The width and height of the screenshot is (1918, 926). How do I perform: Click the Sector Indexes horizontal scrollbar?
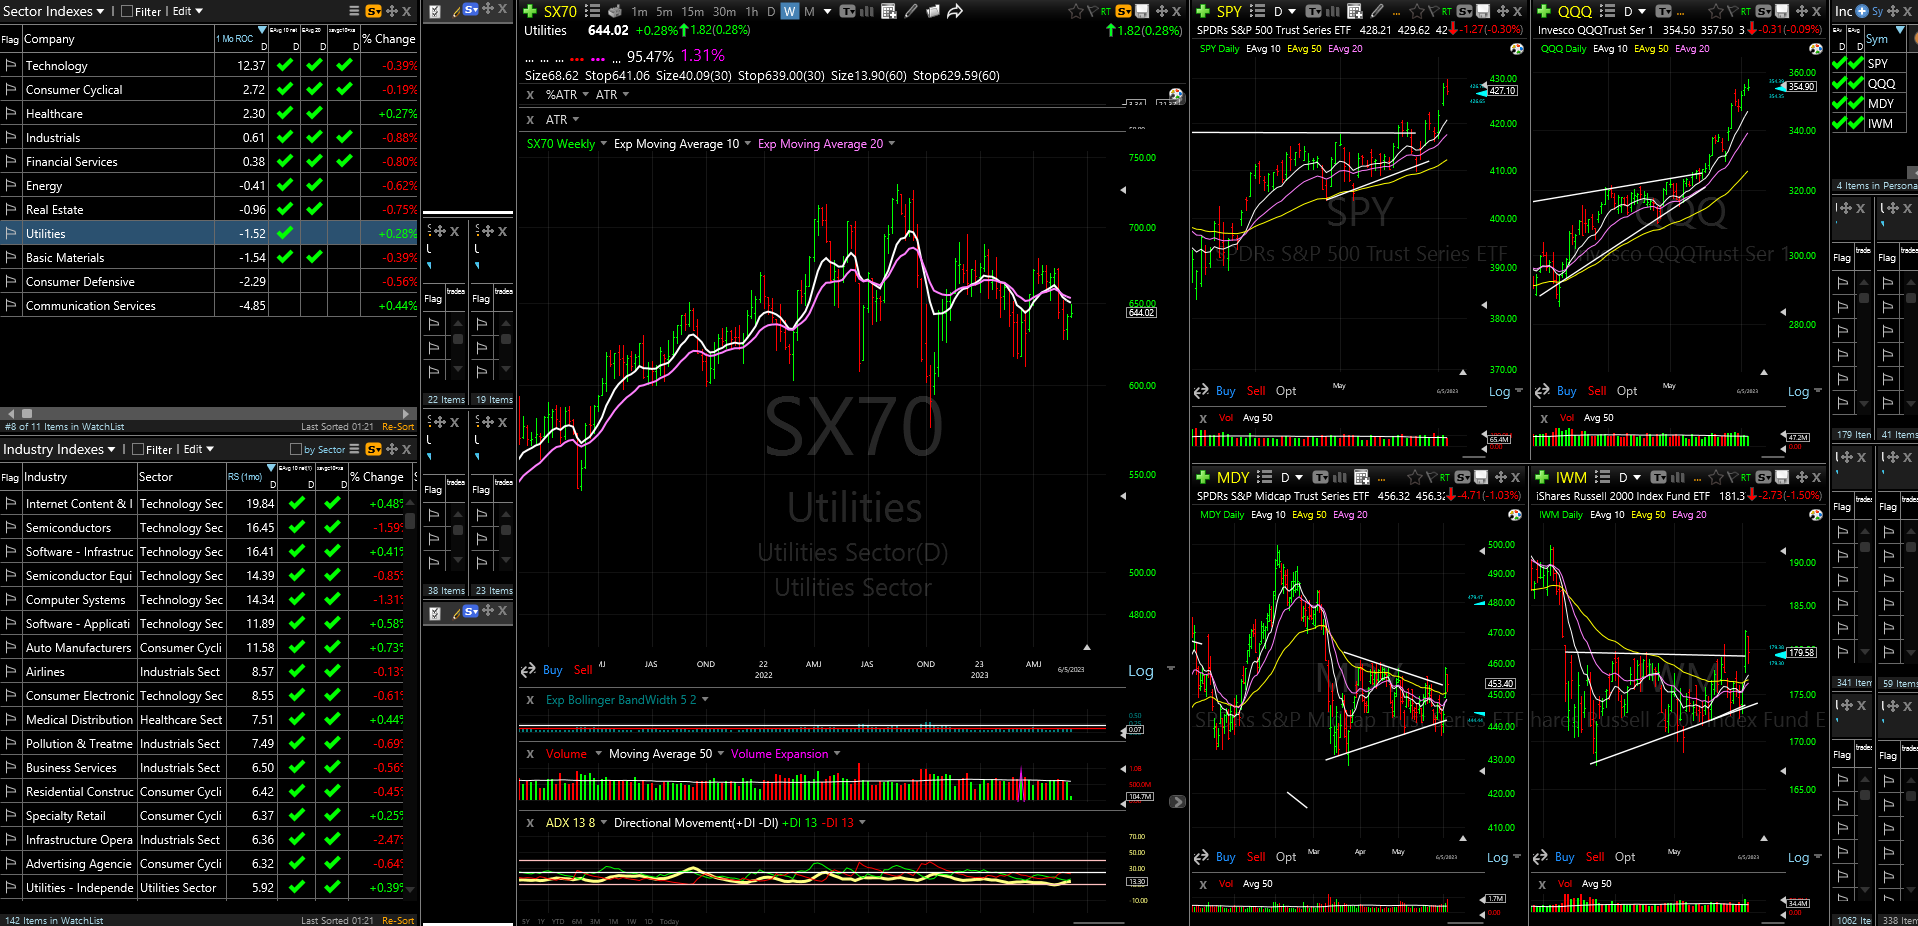pos(208,413)
